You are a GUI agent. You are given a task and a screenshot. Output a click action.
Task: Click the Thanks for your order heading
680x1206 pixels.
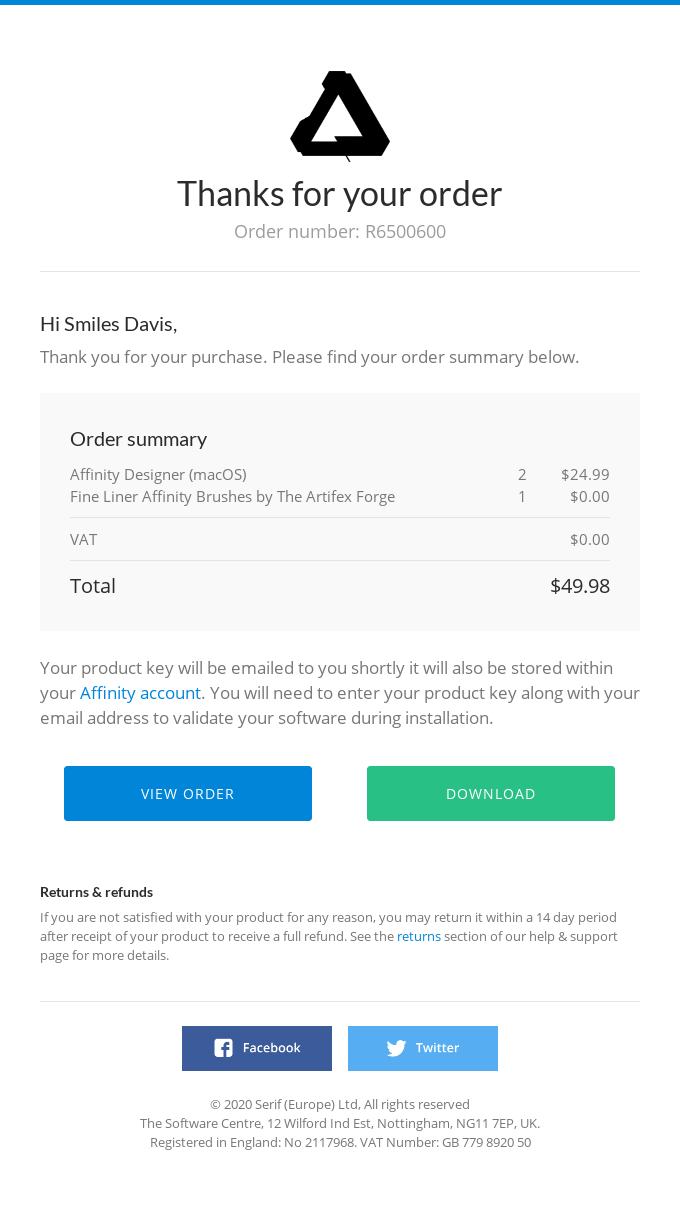tap(339, 193)
